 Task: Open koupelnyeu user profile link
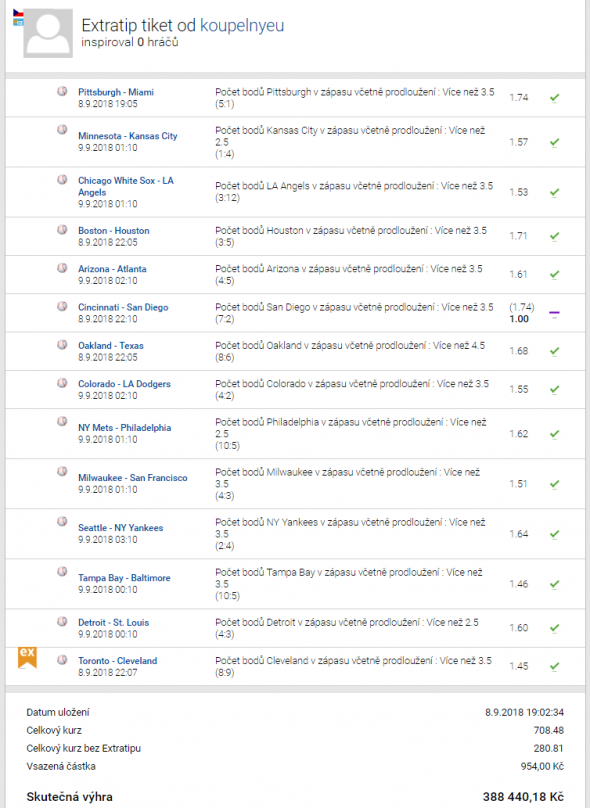pos(242,25)
